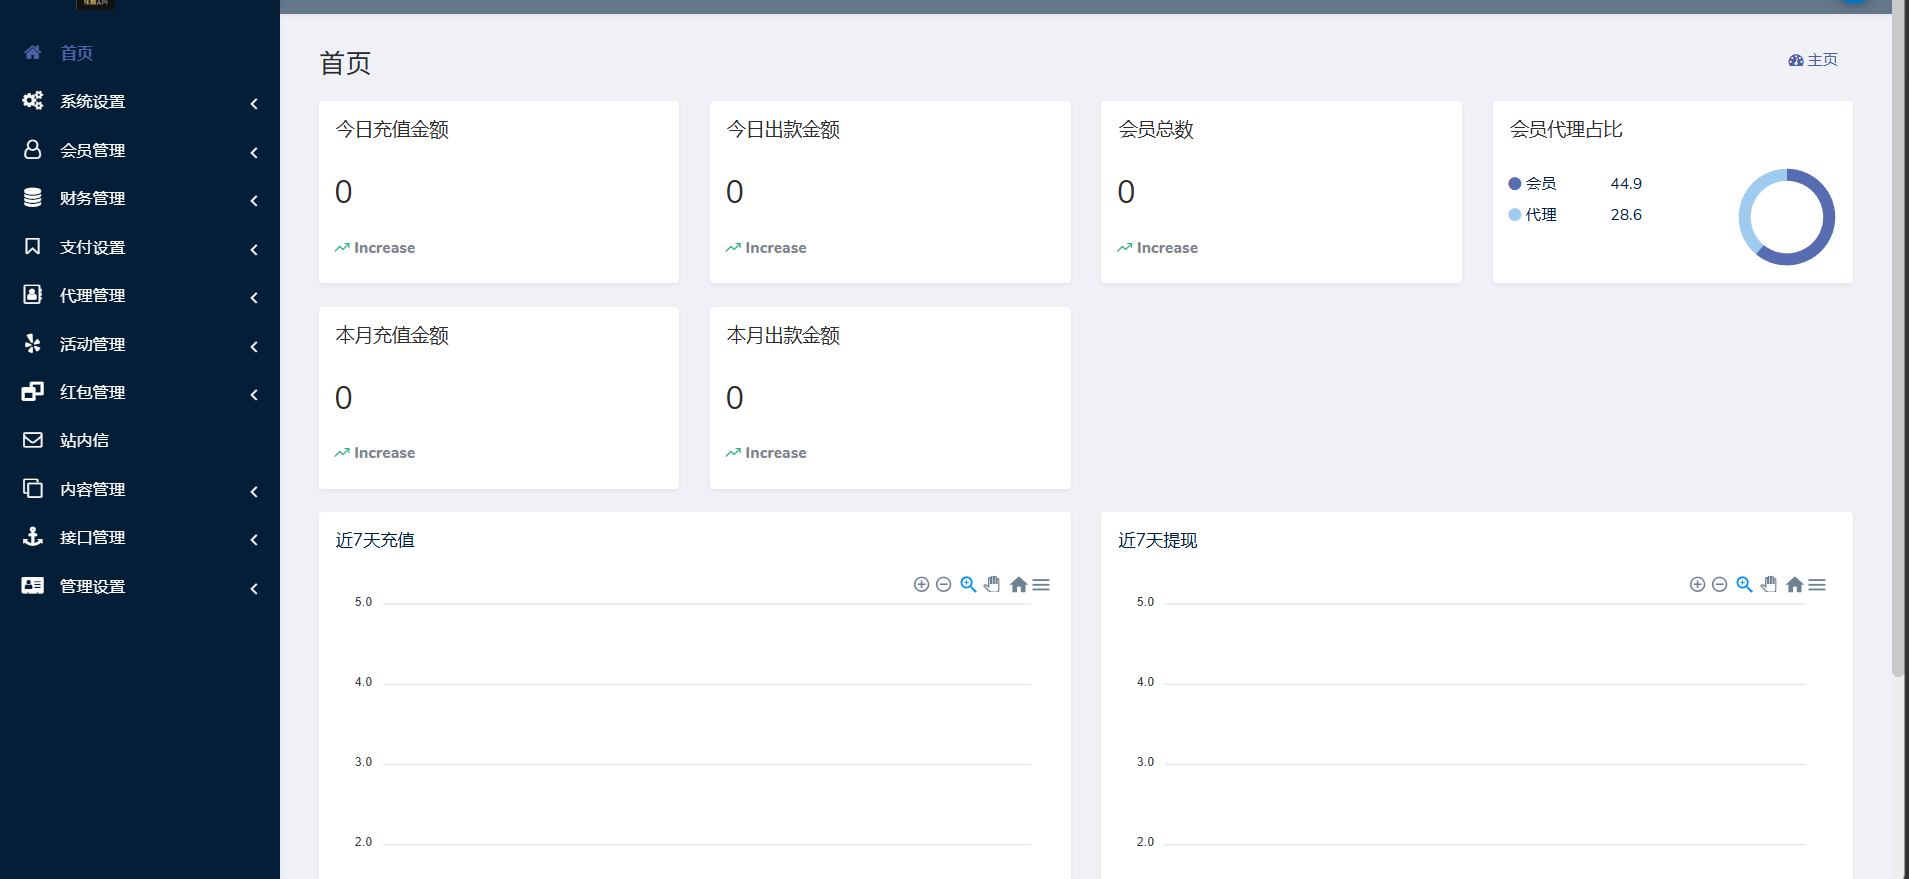Select 系统设置 label in the sidebar
Screen dimensions: 1909x879
point(92,101)
